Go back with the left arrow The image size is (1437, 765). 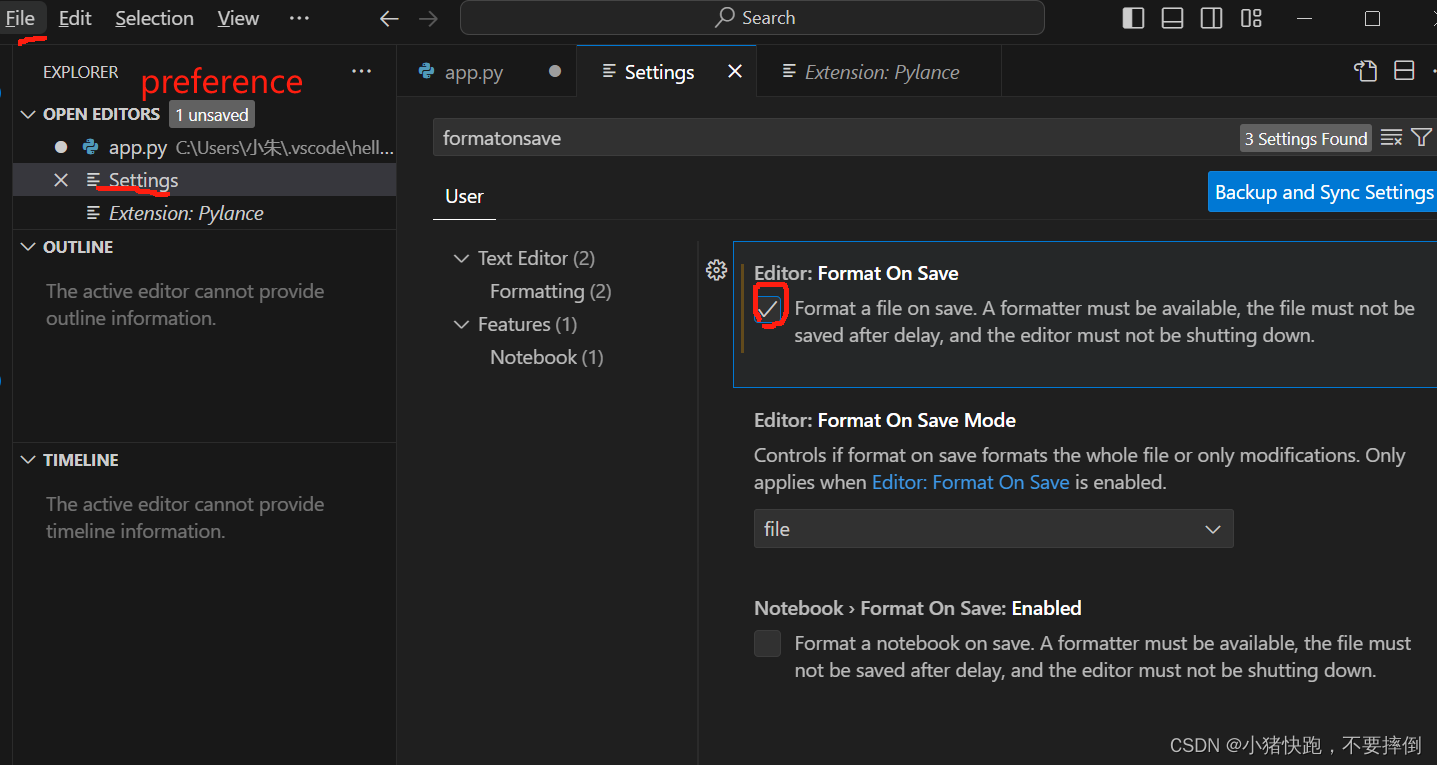(389, 19)
